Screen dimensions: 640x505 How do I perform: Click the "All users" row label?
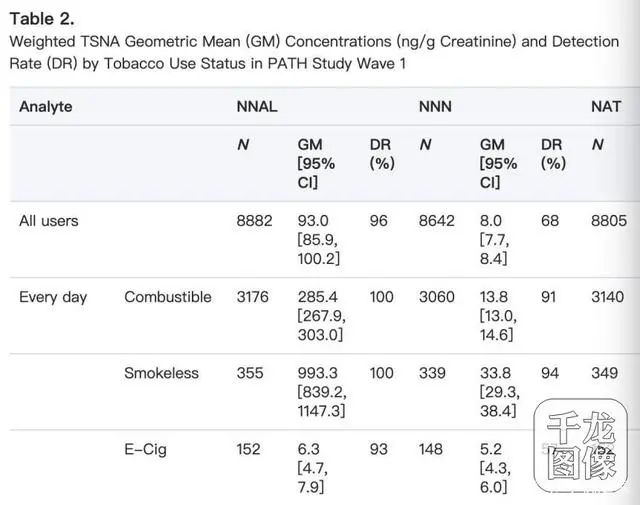48,220
